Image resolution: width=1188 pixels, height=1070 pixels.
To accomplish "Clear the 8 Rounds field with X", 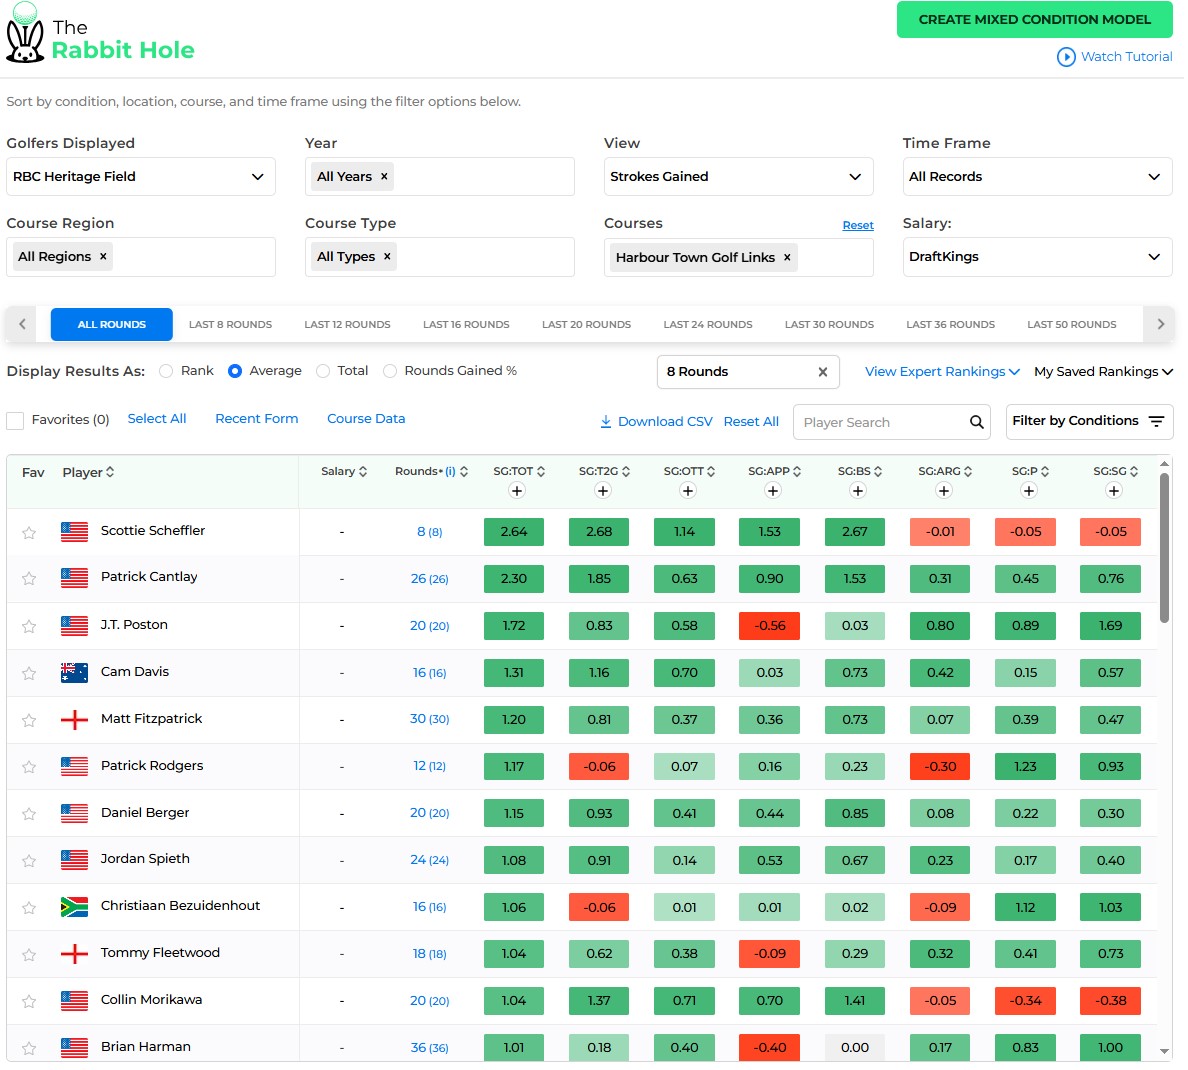I will 824,373.
